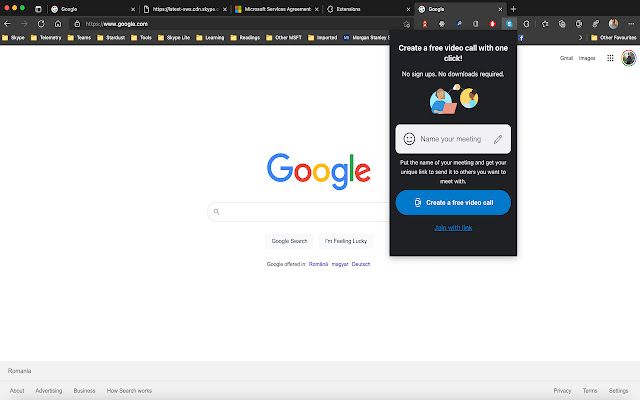Open Gmail link

click(x=566, y=58)
